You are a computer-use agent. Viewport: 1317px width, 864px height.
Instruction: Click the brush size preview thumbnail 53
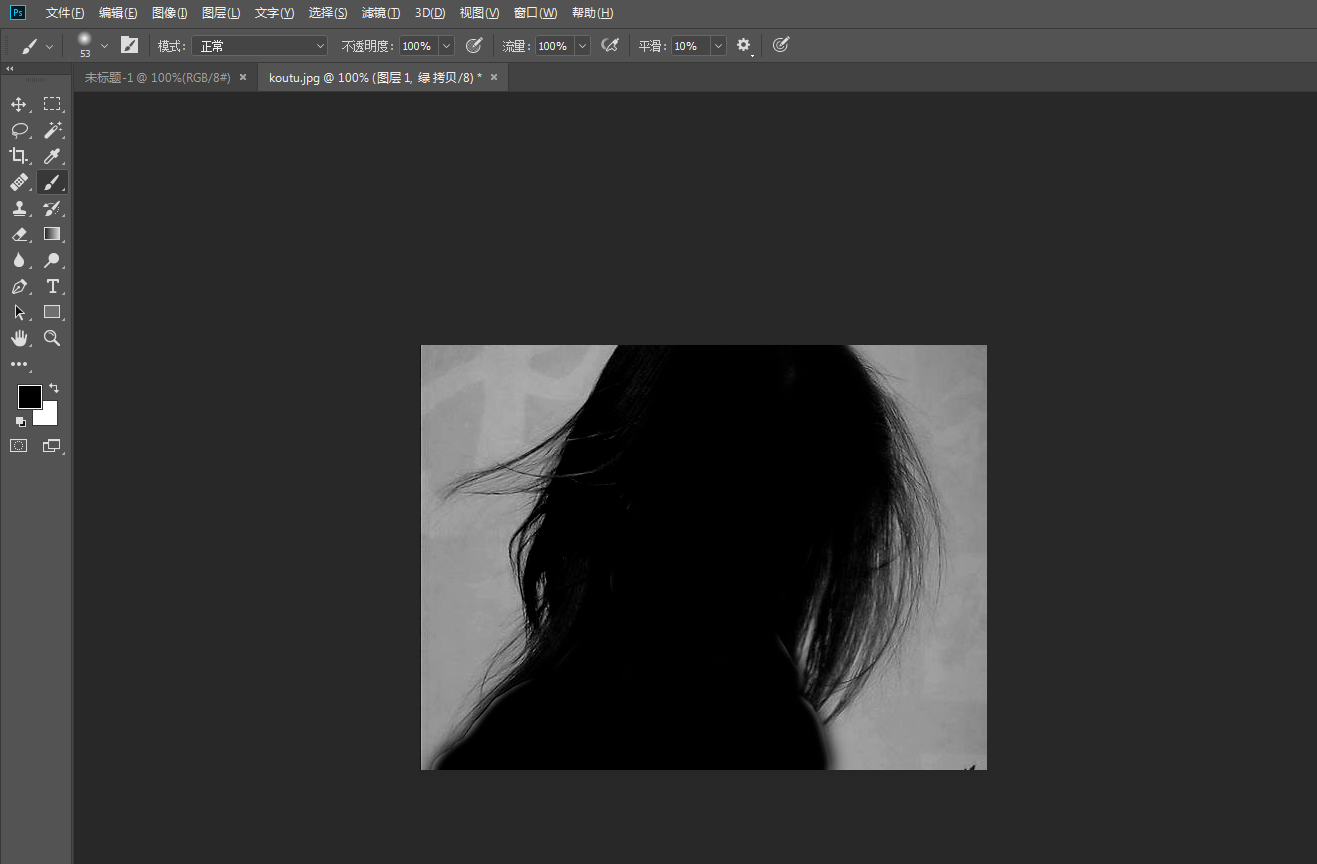tap(84, 45)
